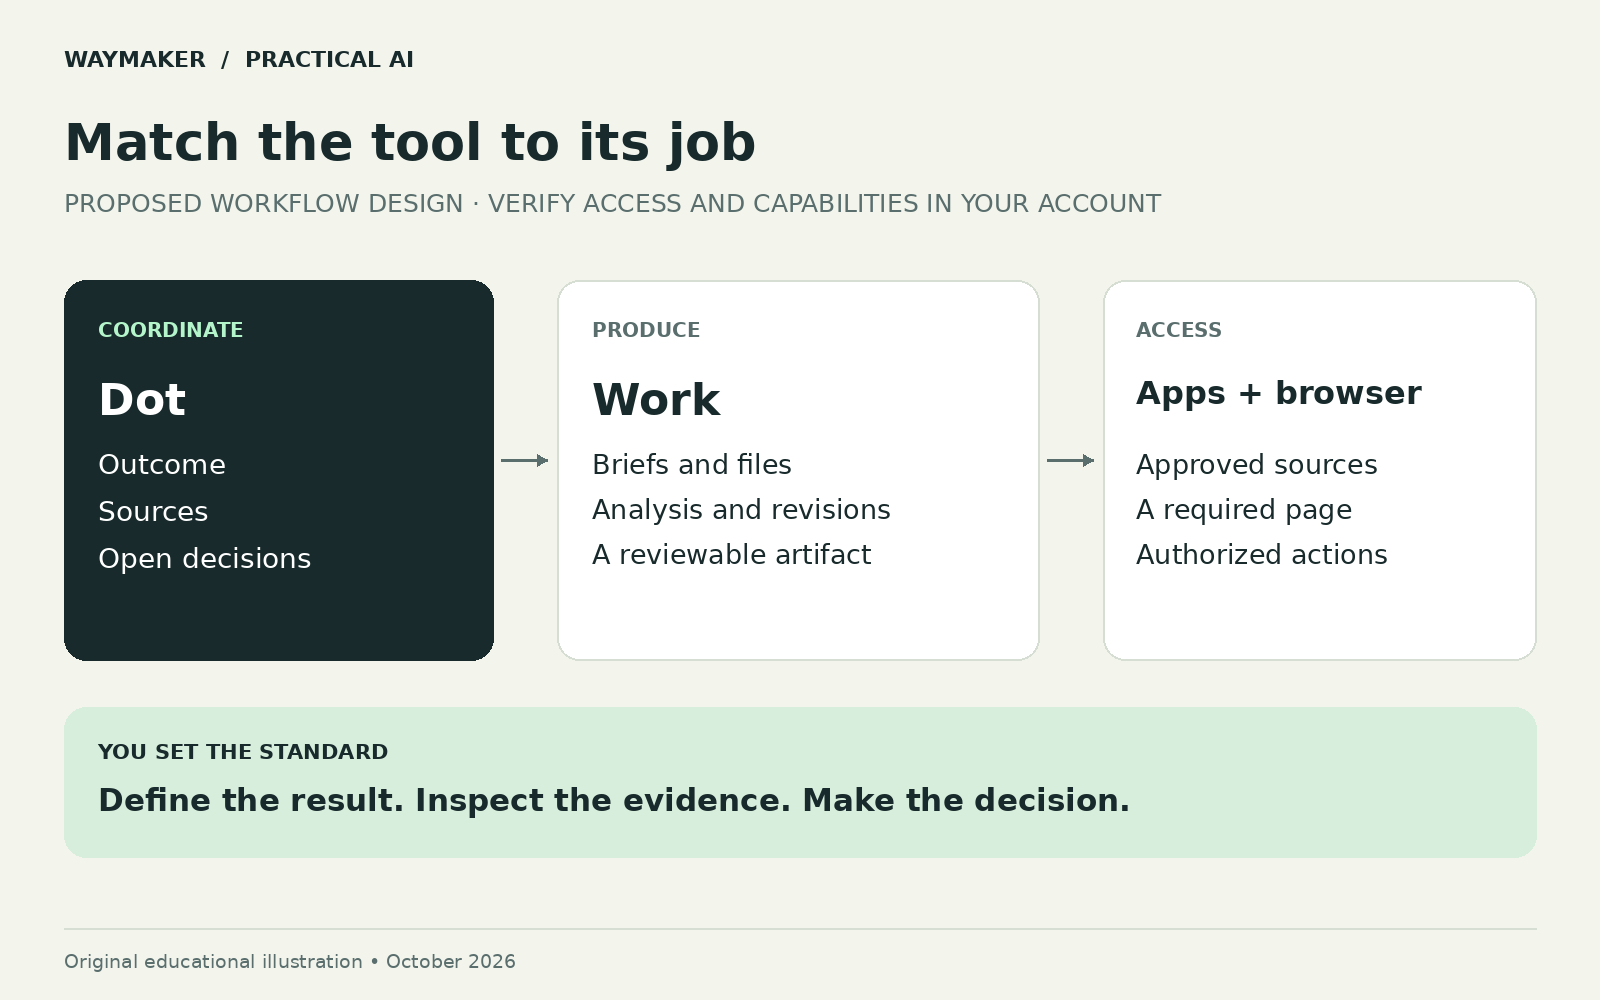Click 'A required page' line

tap(1244, 510)
